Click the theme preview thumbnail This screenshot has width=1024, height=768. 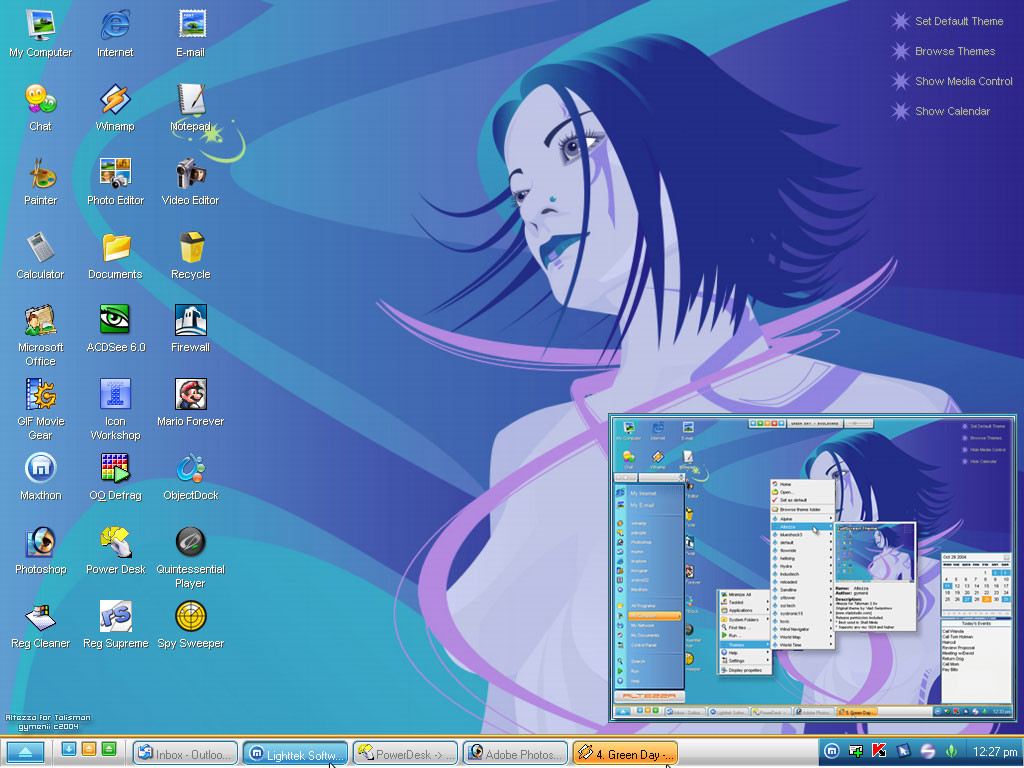[812, 567]
